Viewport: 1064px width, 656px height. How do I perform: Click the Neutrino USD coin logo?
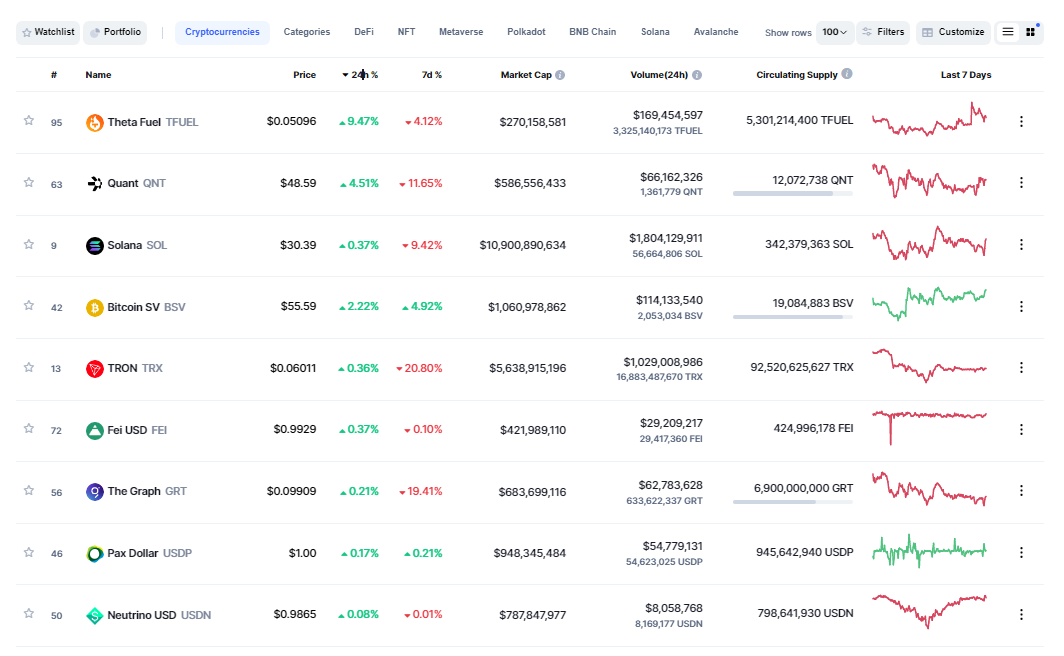click(x=94, y=615)
